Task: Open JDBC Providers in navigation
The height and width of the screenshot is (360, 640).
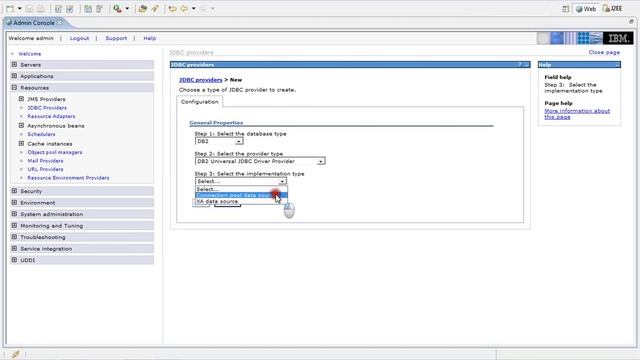Action: (47, 108)
